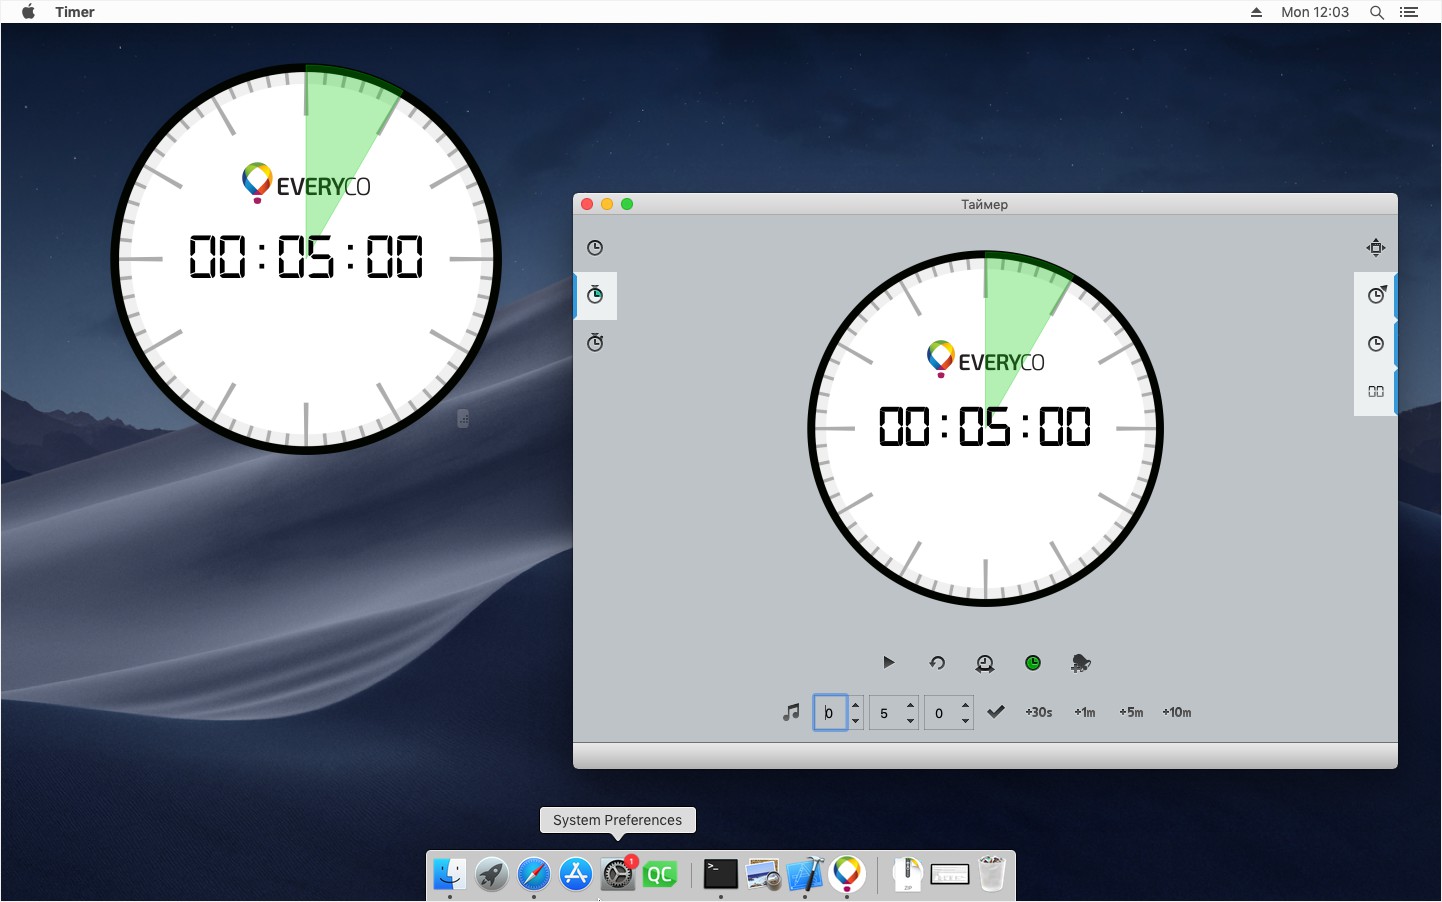Screen dimensions: 1442x902
Task: Open Launchpad from the Dock
Action: (492, 874)
